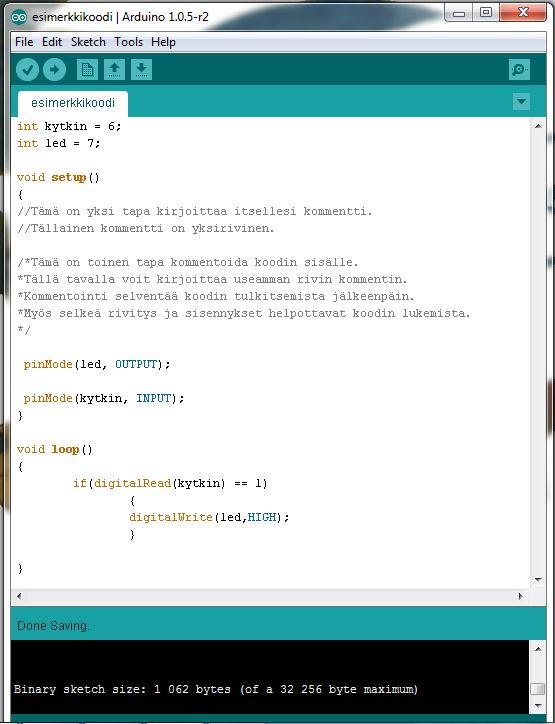Click the 'Done Saving.' status message
Viewport: 555px width, 724px height.
[54, 626]
